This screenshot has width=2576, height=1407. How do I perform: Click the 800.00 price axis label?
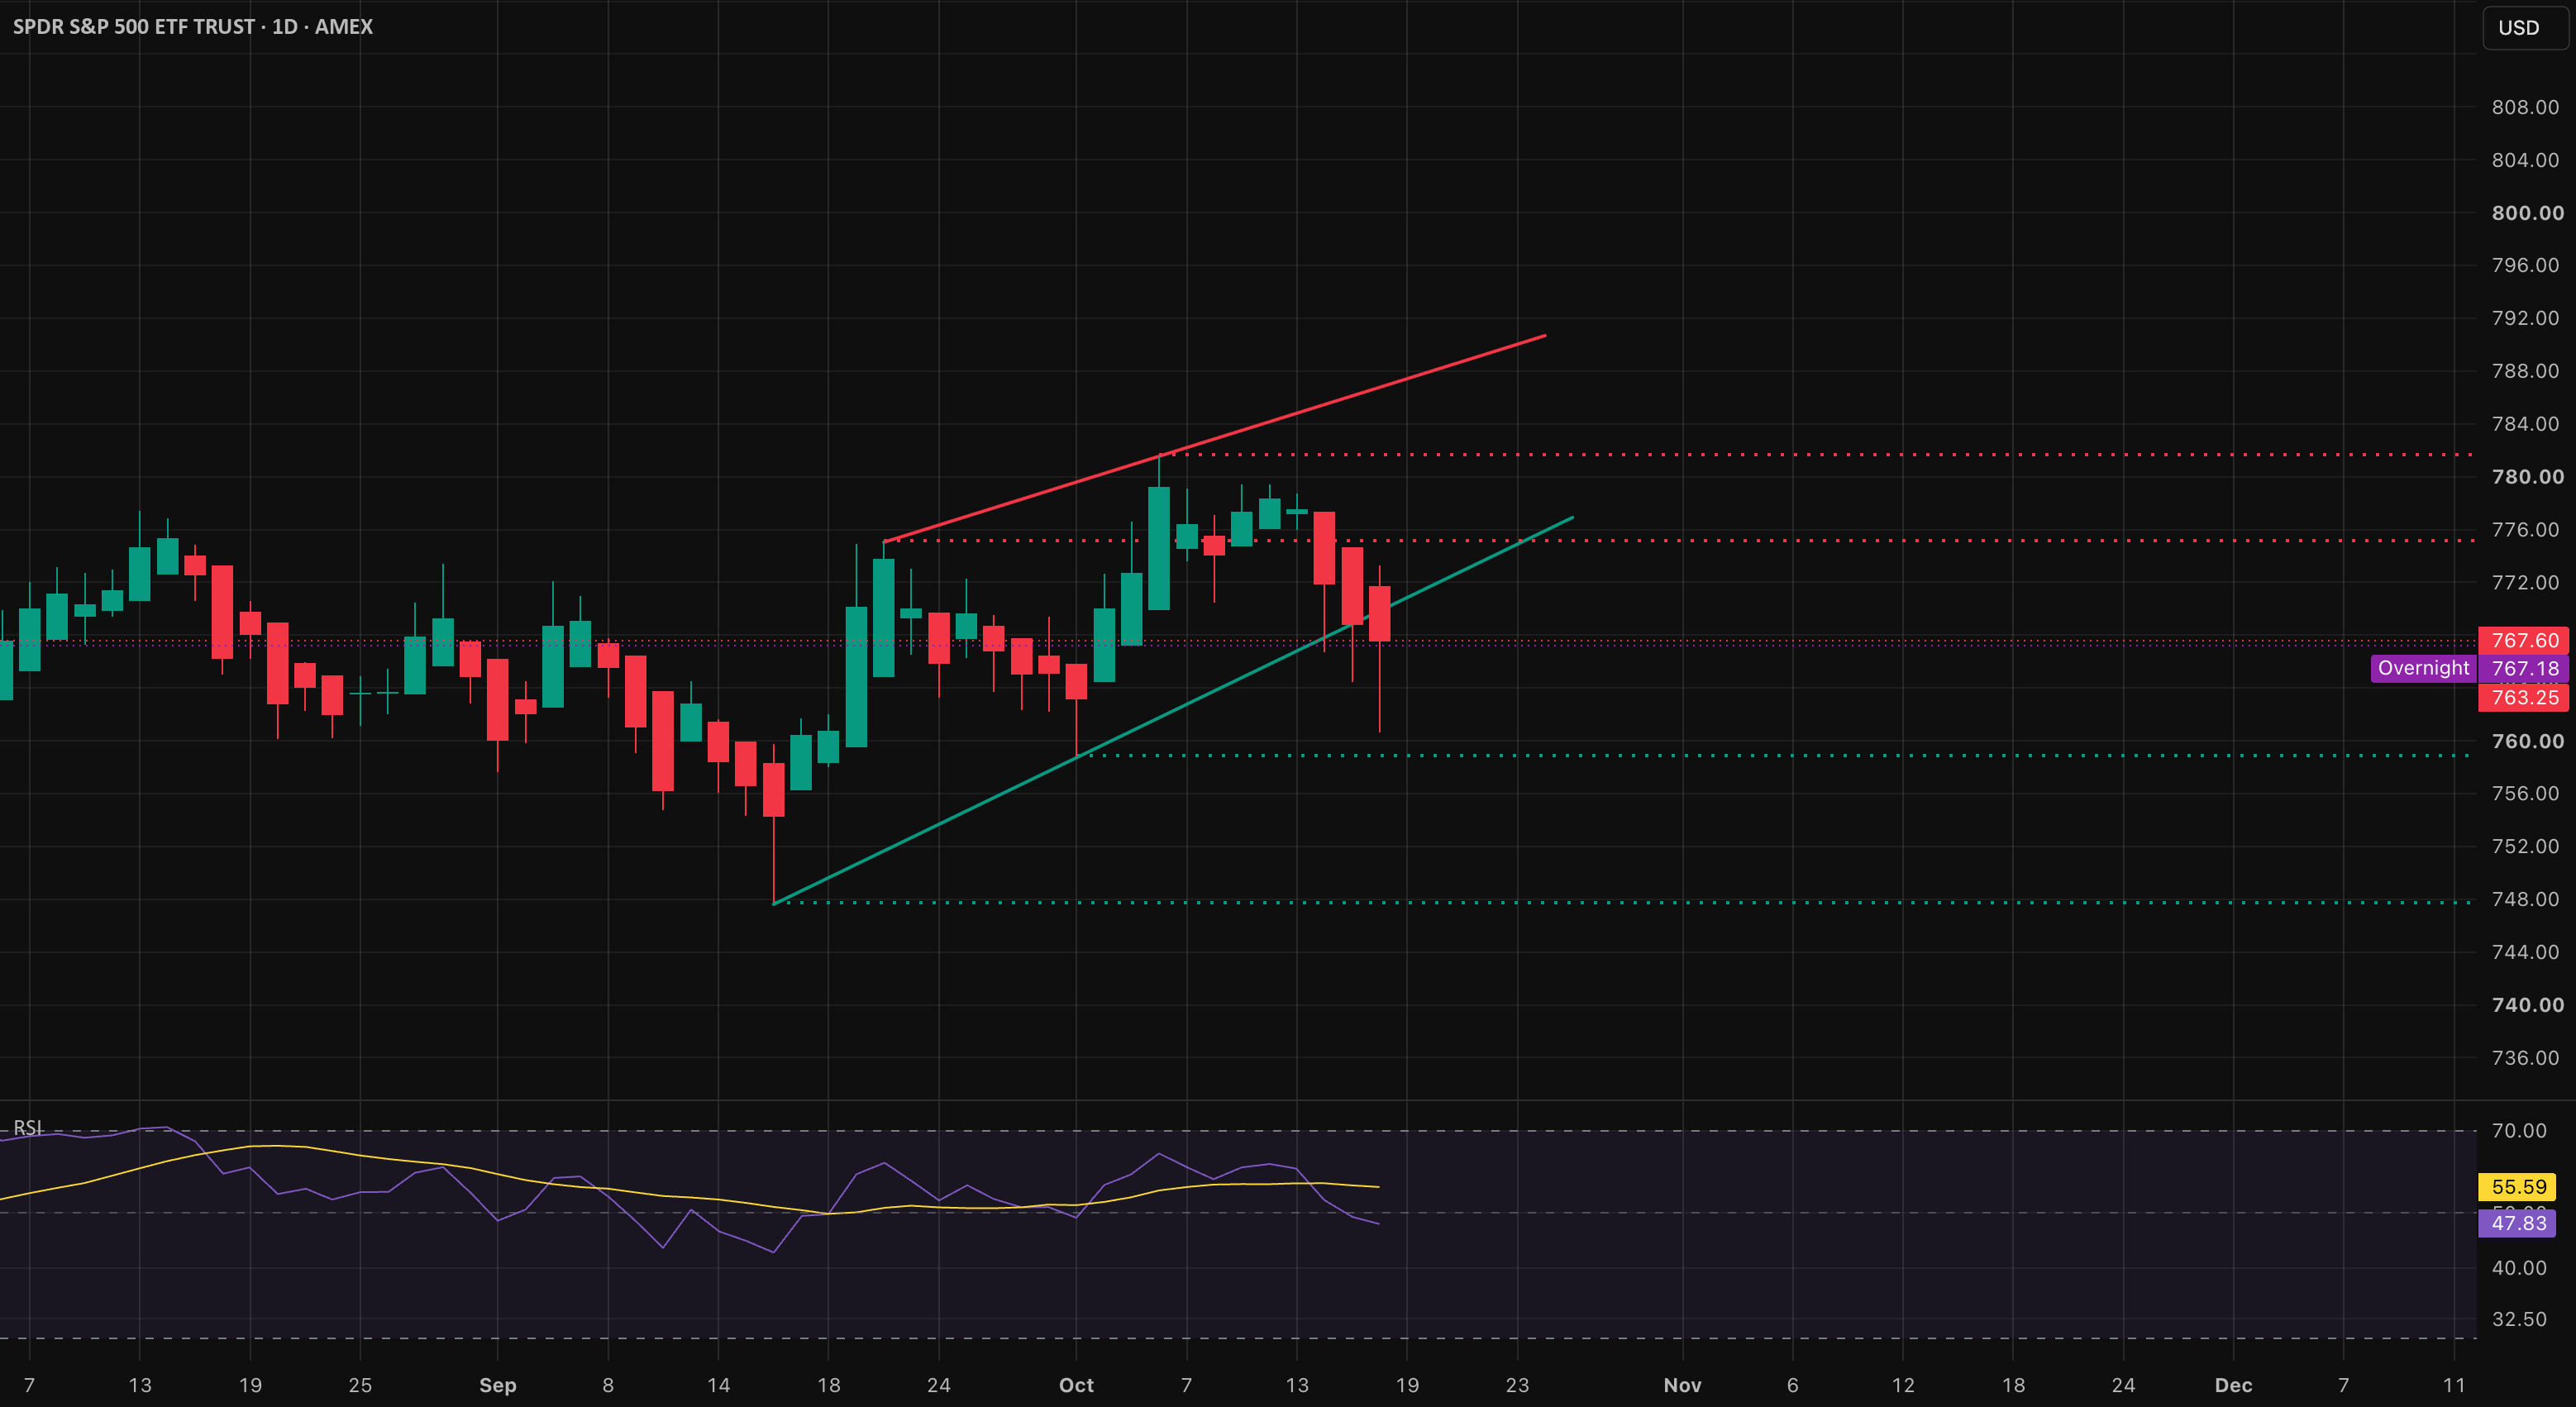(x=2527, y=213)
